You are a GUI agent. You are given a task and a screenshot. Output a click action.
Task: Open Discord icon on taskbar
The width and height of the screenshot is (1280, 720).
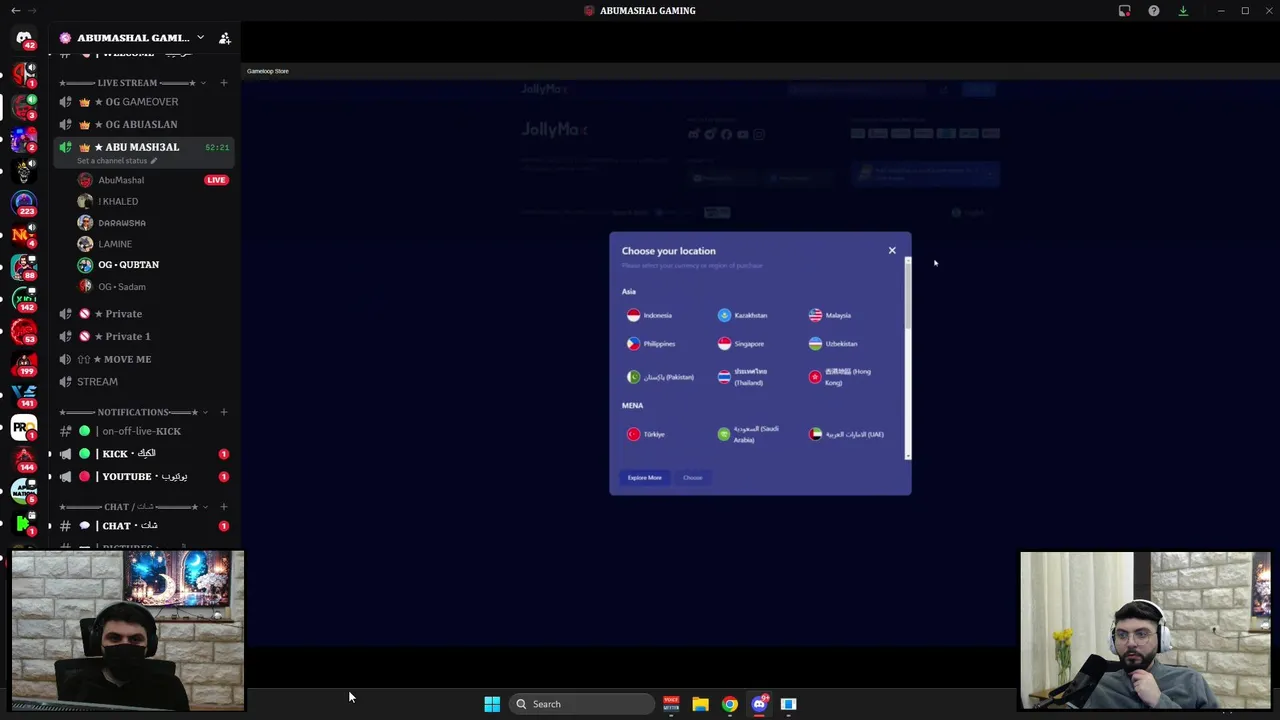[x=759, y=704]
